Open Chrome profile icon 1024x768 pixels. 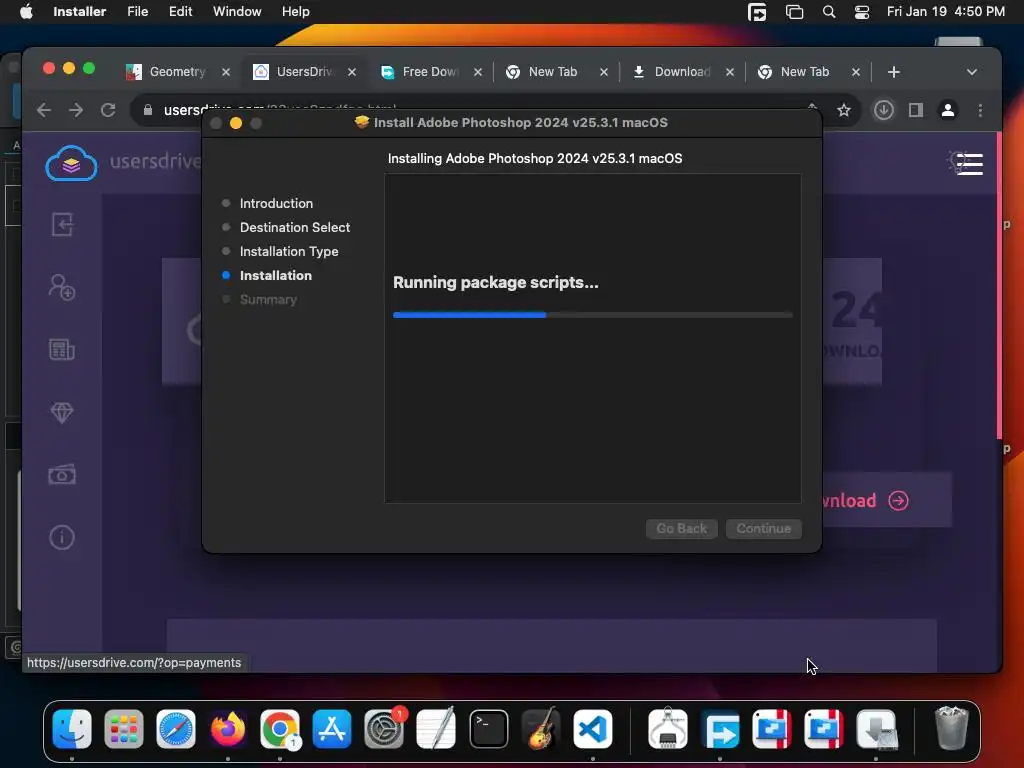[948, 110]
